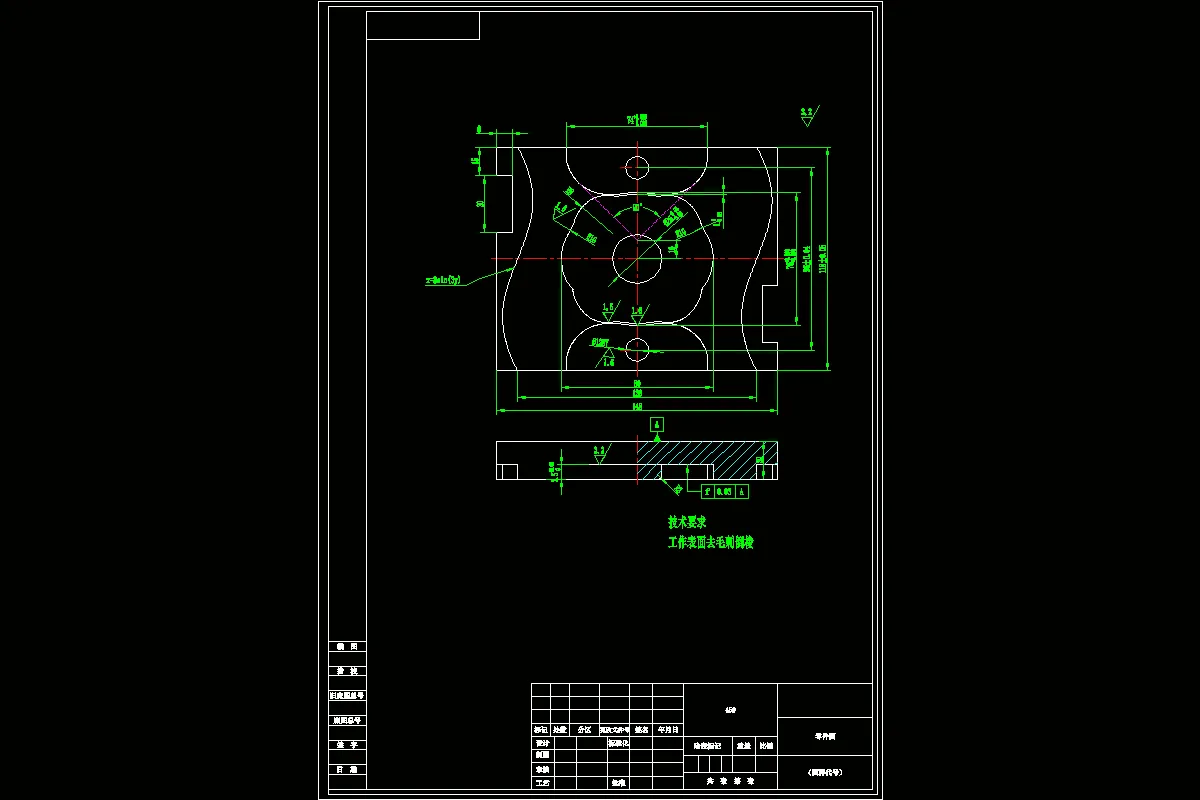
Task: Click the empty box at top-left of frame
Action: point(423,26)
